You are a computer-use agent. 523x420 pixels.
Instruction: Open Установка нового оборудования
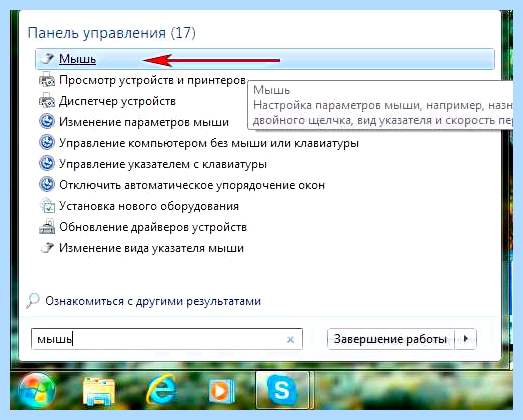(x=149, y=206)
